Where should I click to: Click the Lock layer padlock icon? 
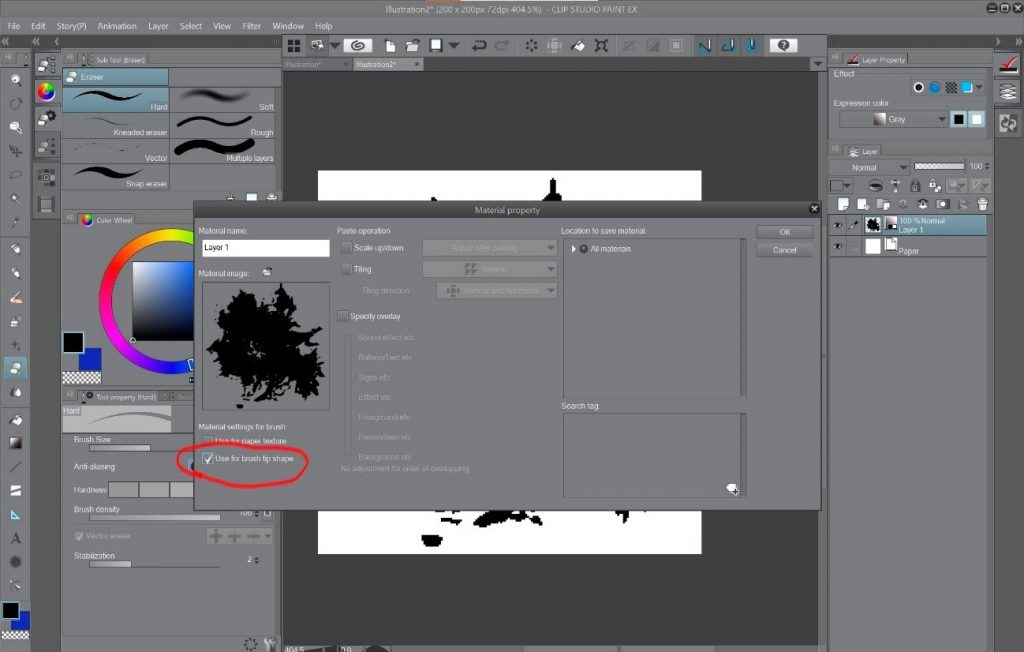915,186
